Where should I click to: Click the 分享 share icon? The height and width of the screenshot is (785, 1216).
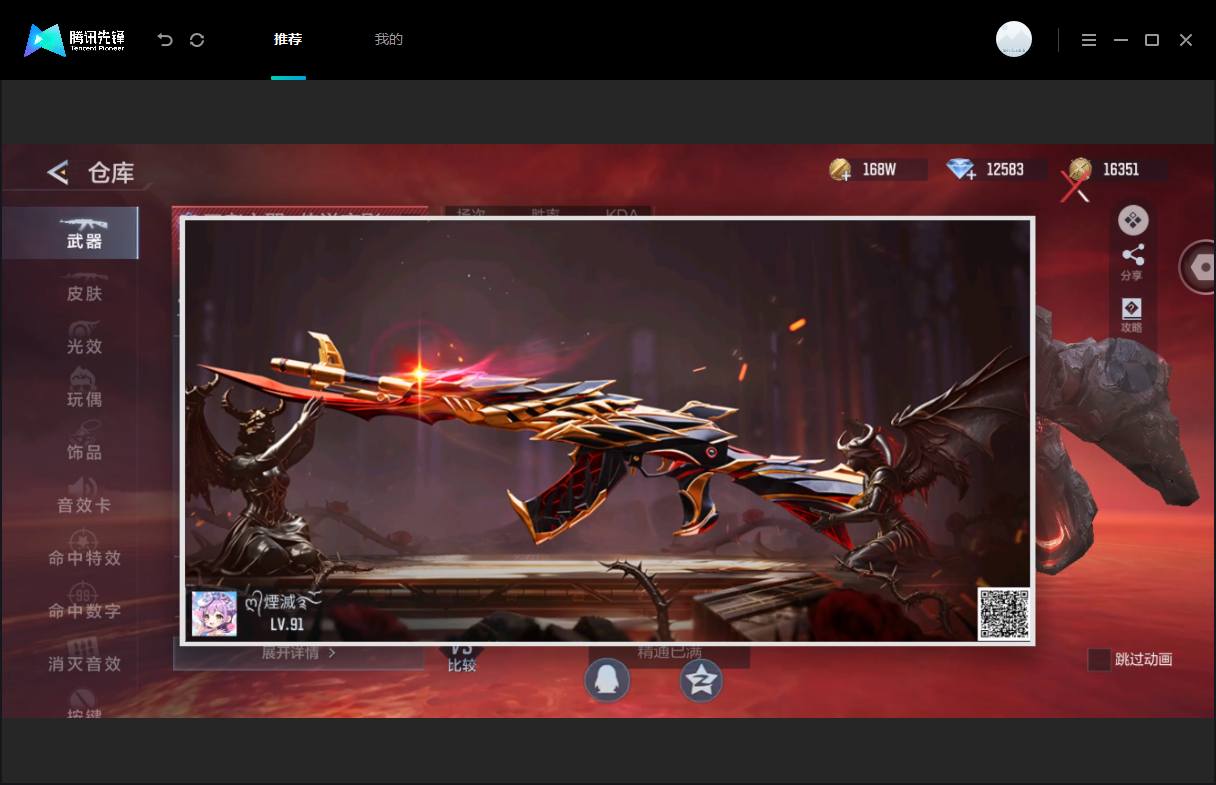[1132, 262]
